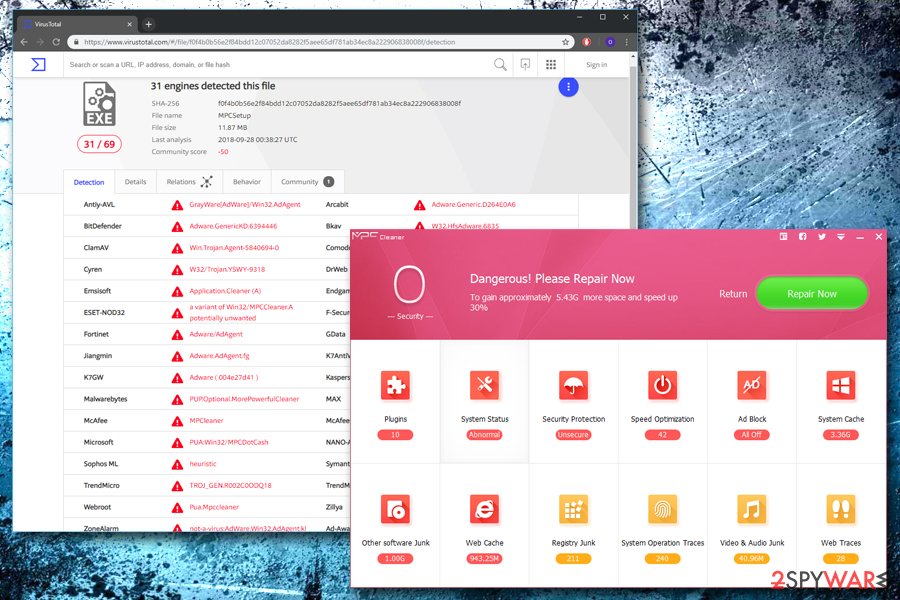Screen dimensions: 900x600
Task: Click the All Off badge under Ad Block
Action: pos(751,435)
